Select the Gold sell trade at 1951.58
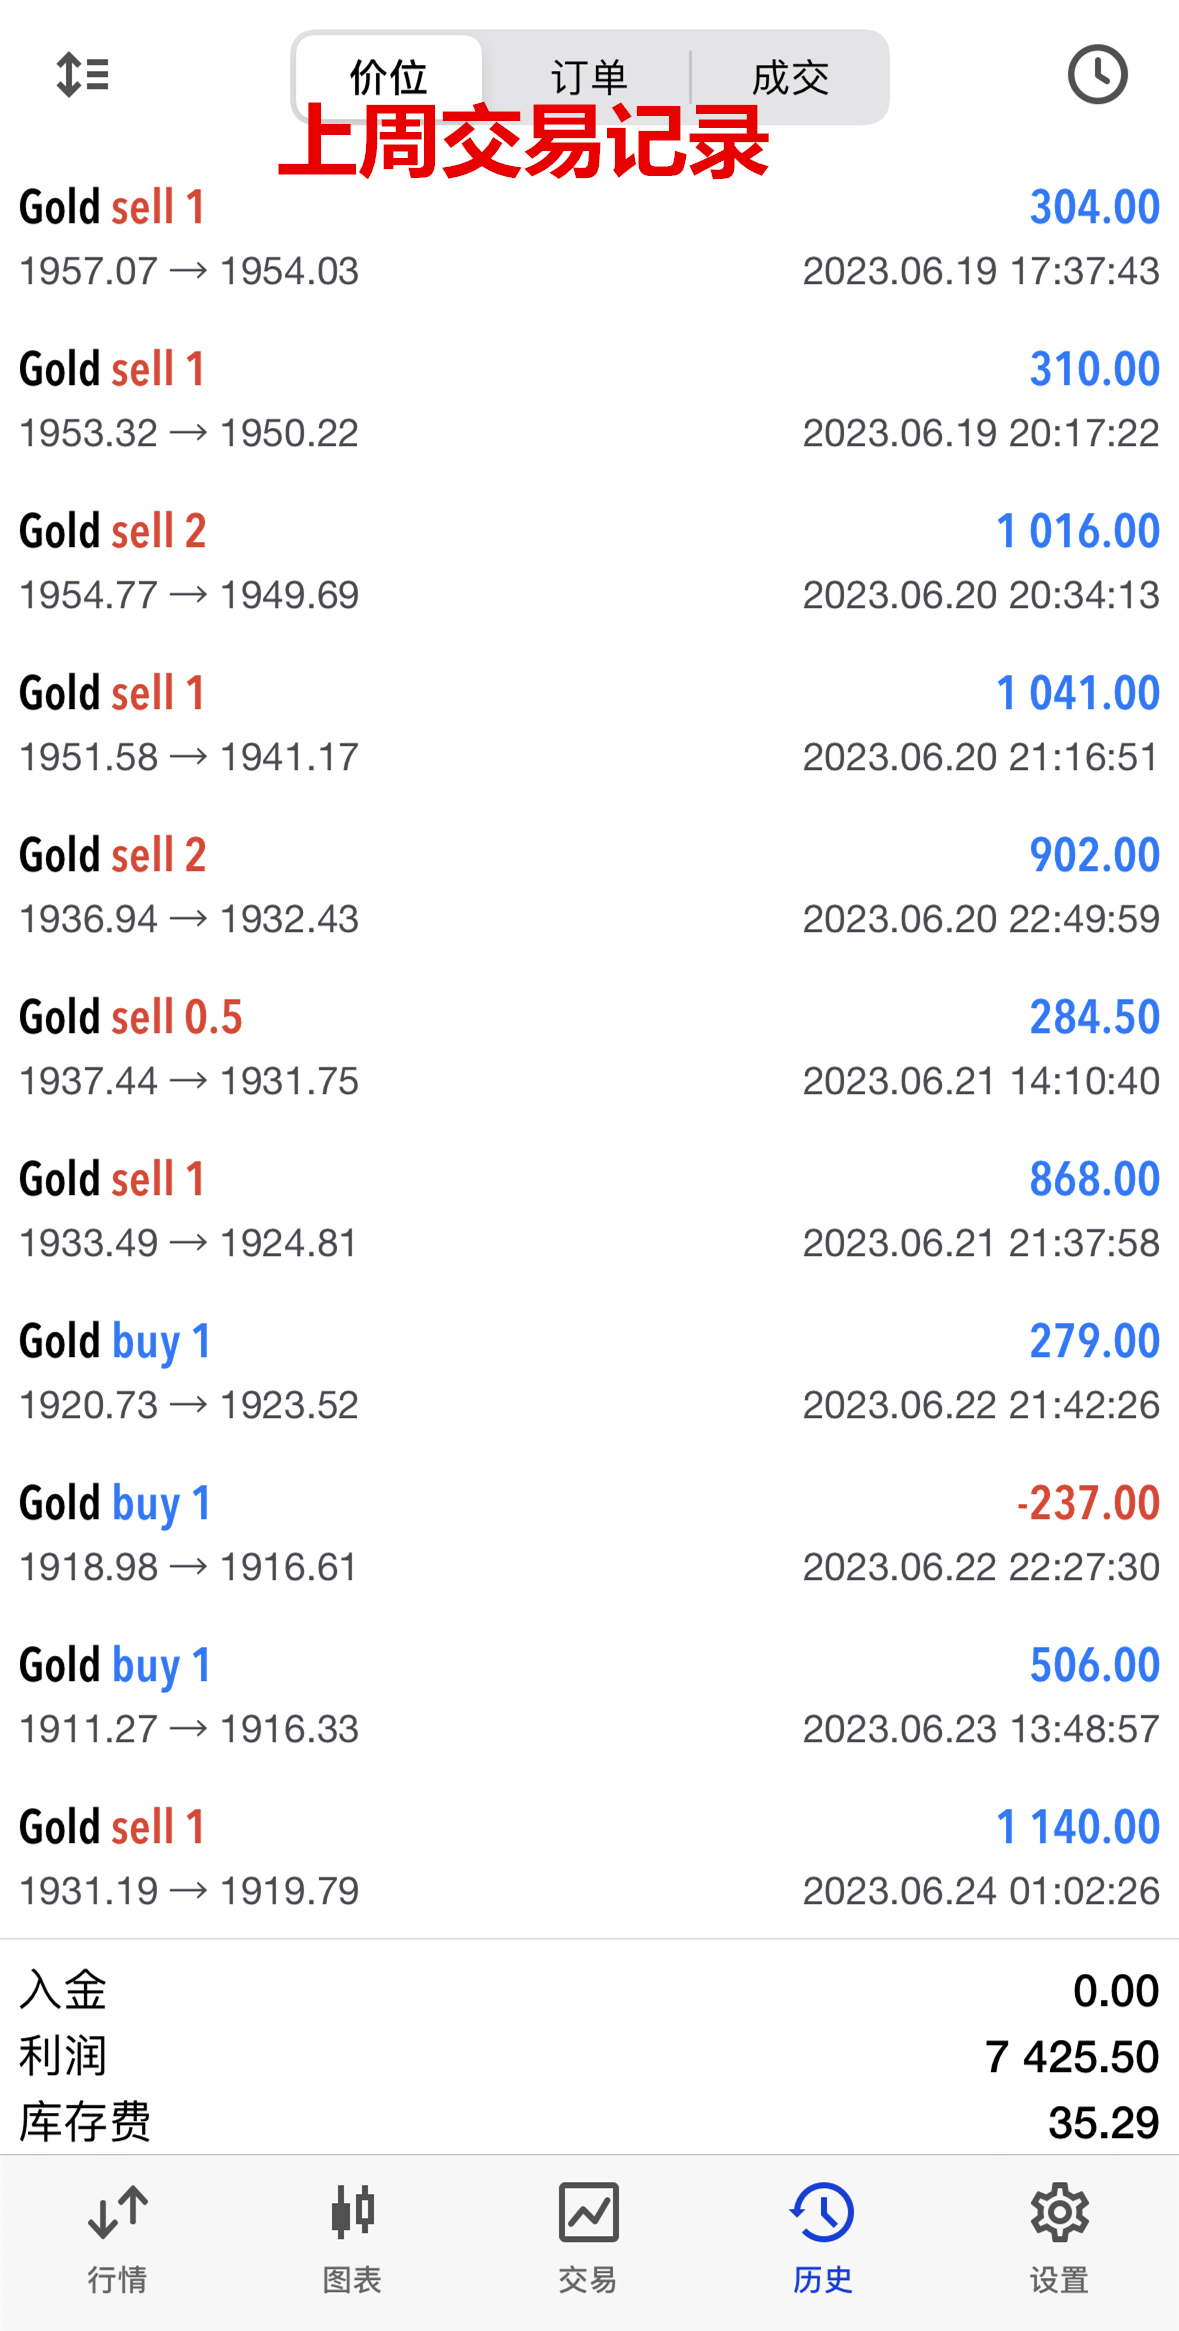Image resolution: width=1179 pixels, height=2331 pixels. (x=589, y=724)
